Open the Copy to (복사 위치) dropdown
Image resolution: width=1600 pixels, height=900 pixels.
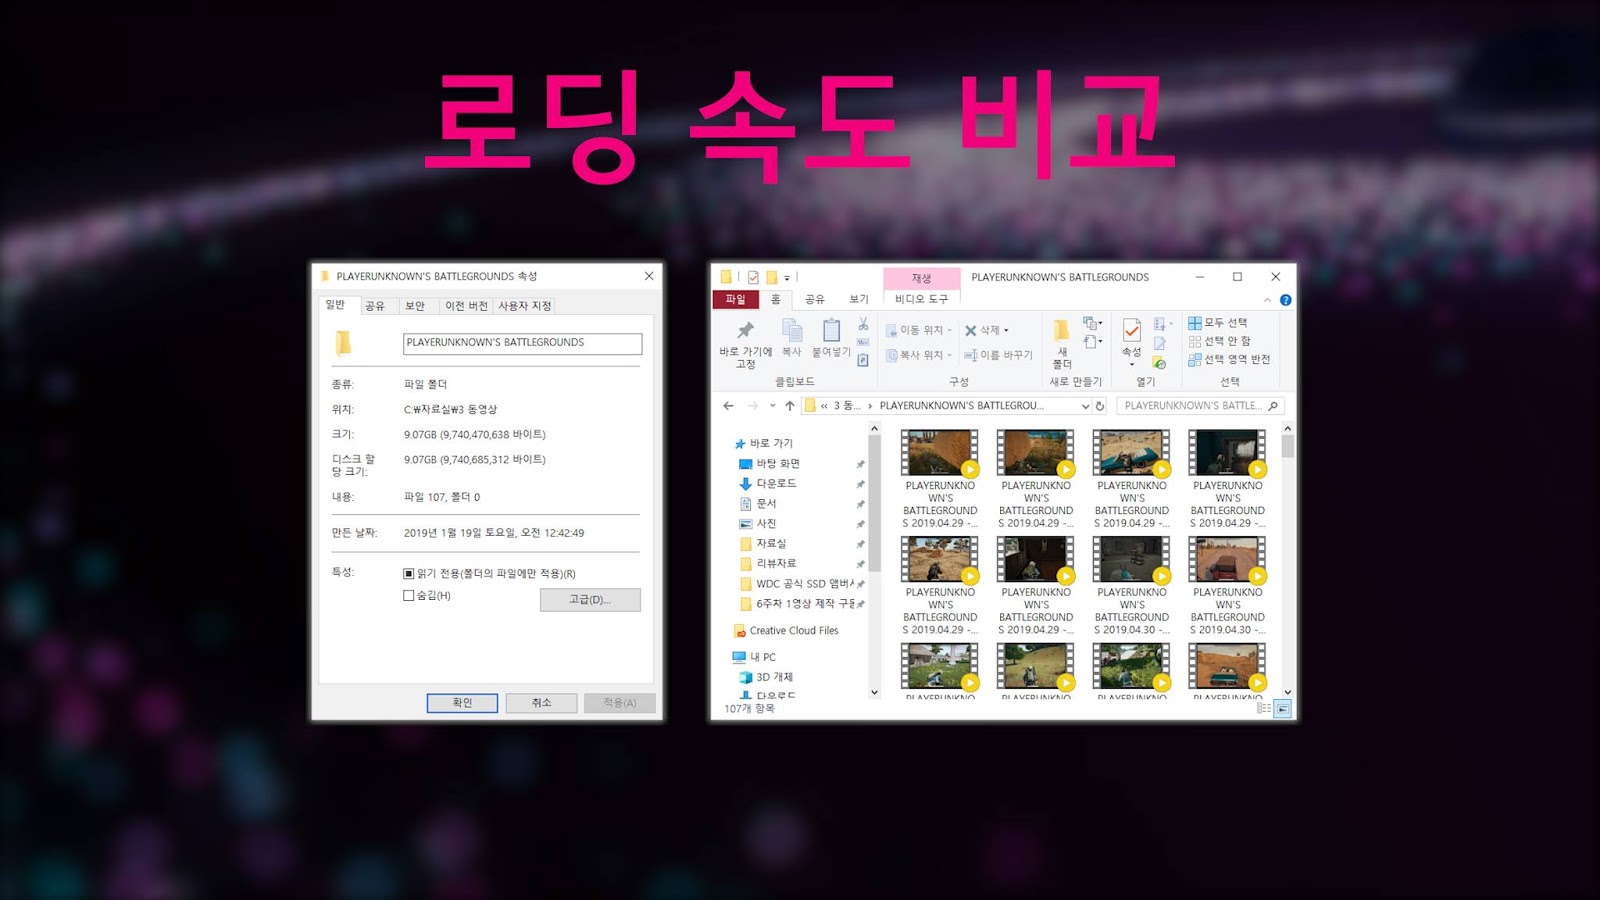(949, 355)
